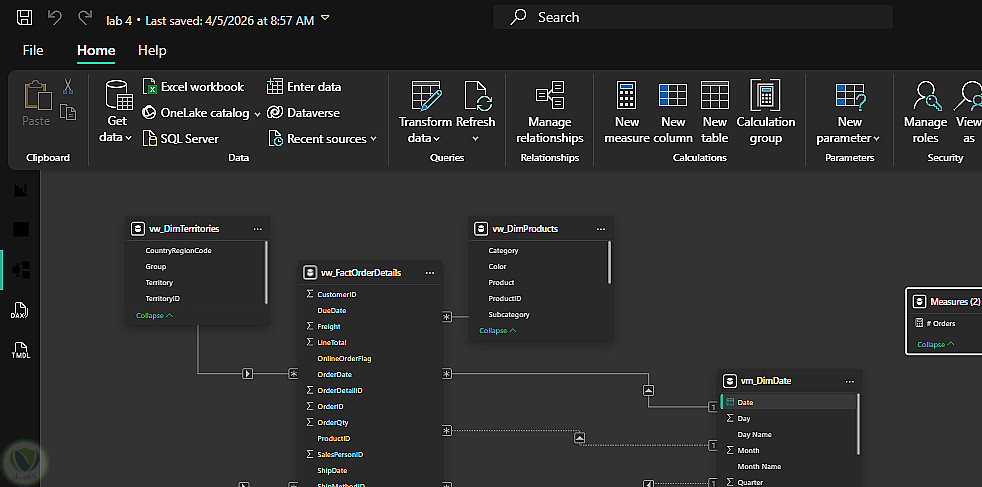Click the Save icon

point(25,18)
